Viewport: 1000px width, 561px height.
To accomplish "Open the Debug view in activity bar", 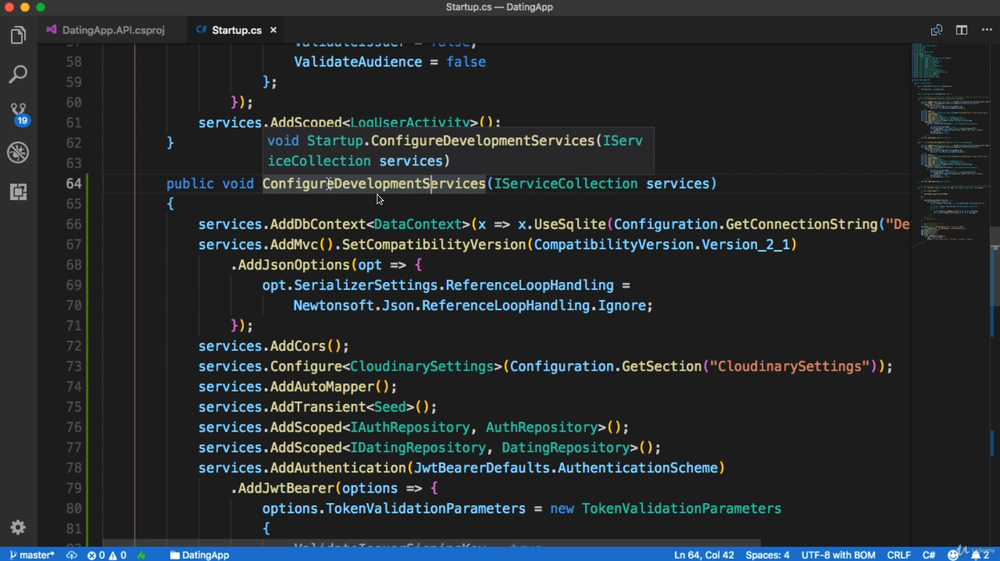I will pyautogui.click(x=18, y=152).
